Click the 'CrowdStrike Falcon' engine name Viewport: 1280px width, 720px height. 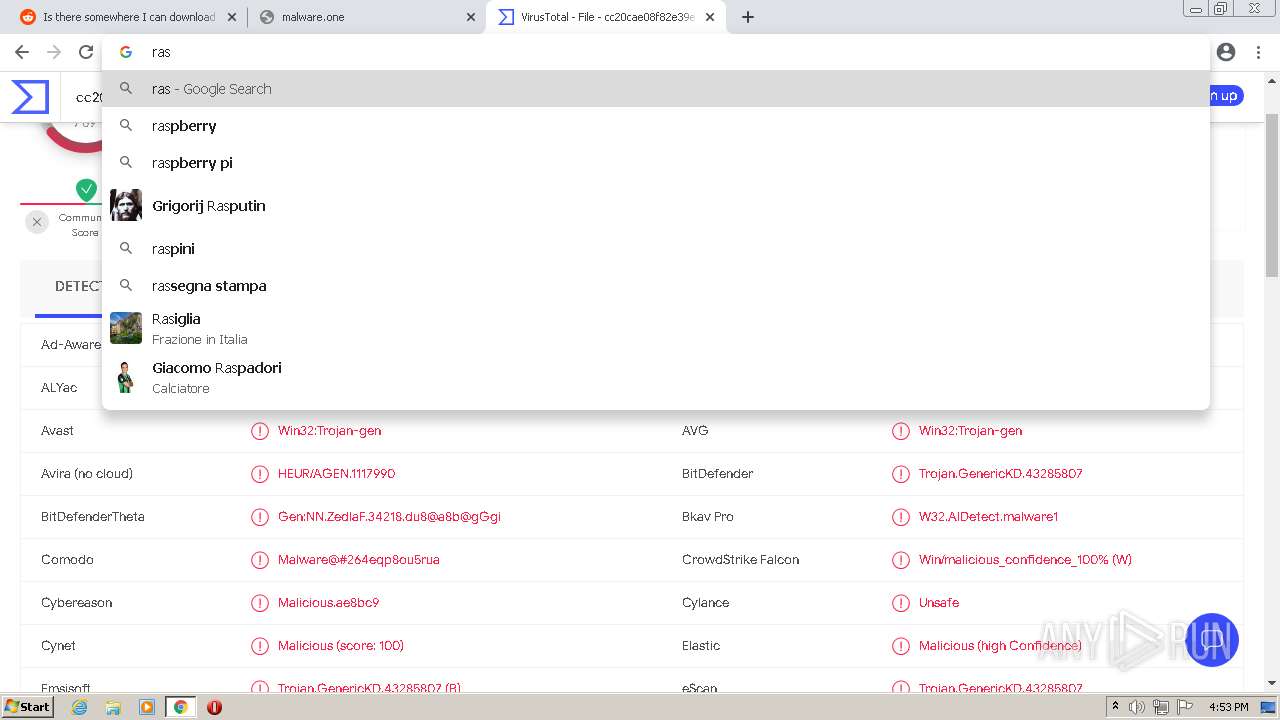740,560
